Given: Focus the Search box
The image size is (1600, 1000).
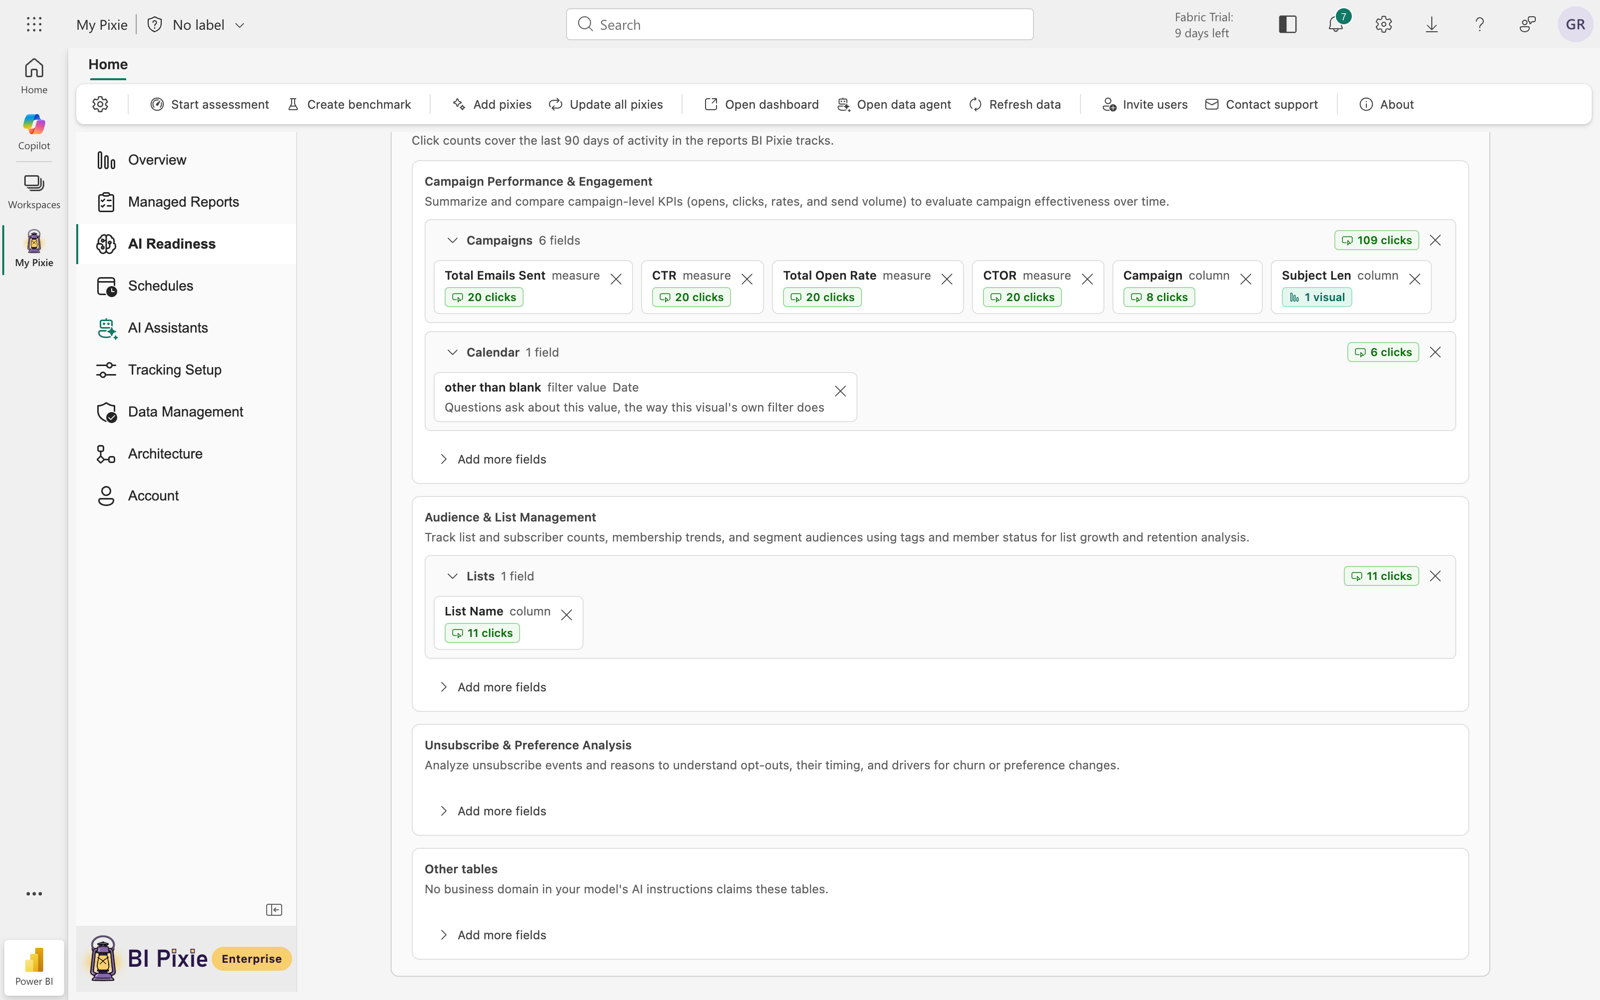Looking at the screenshot, I should (x=800, y=24).
